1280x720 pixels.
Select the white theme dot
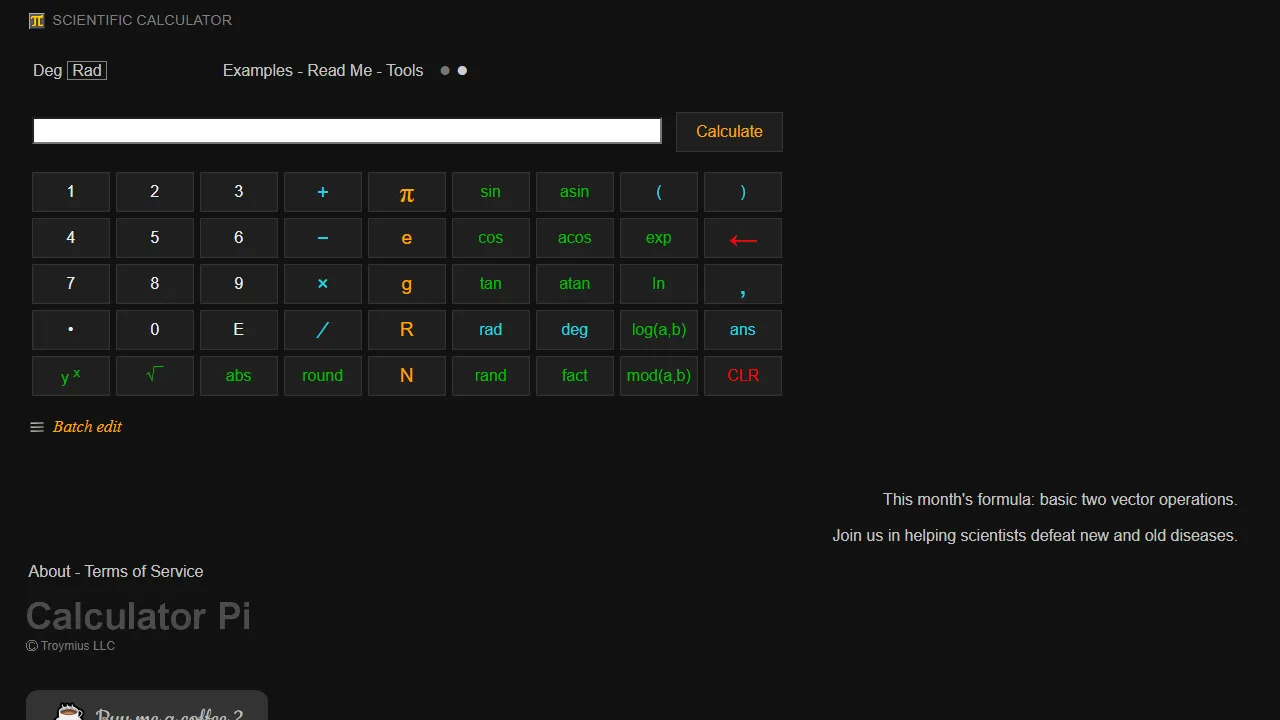[x=462, y=70]
